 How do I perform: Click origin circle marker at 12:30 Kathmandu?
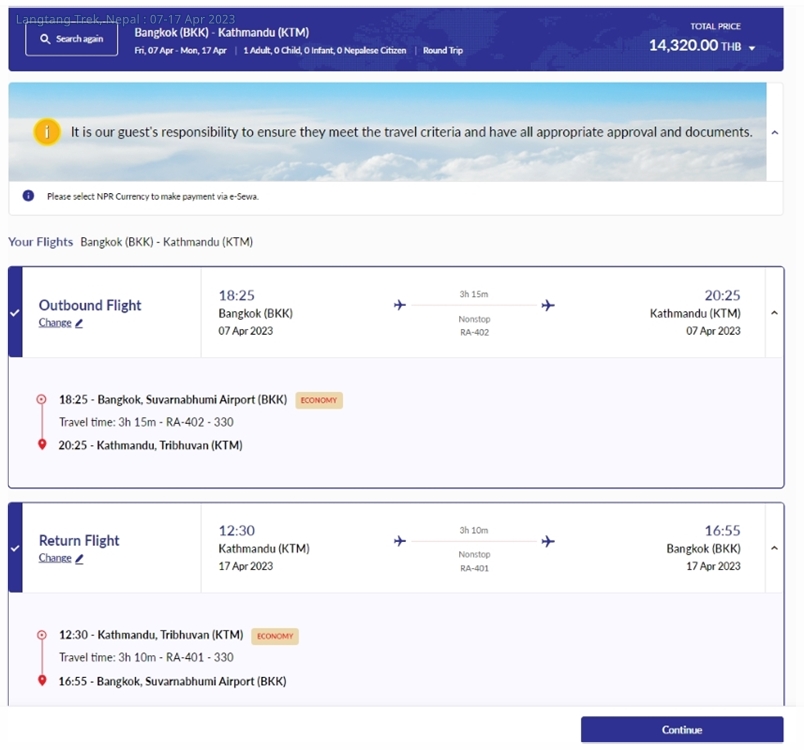coord(42,635)
